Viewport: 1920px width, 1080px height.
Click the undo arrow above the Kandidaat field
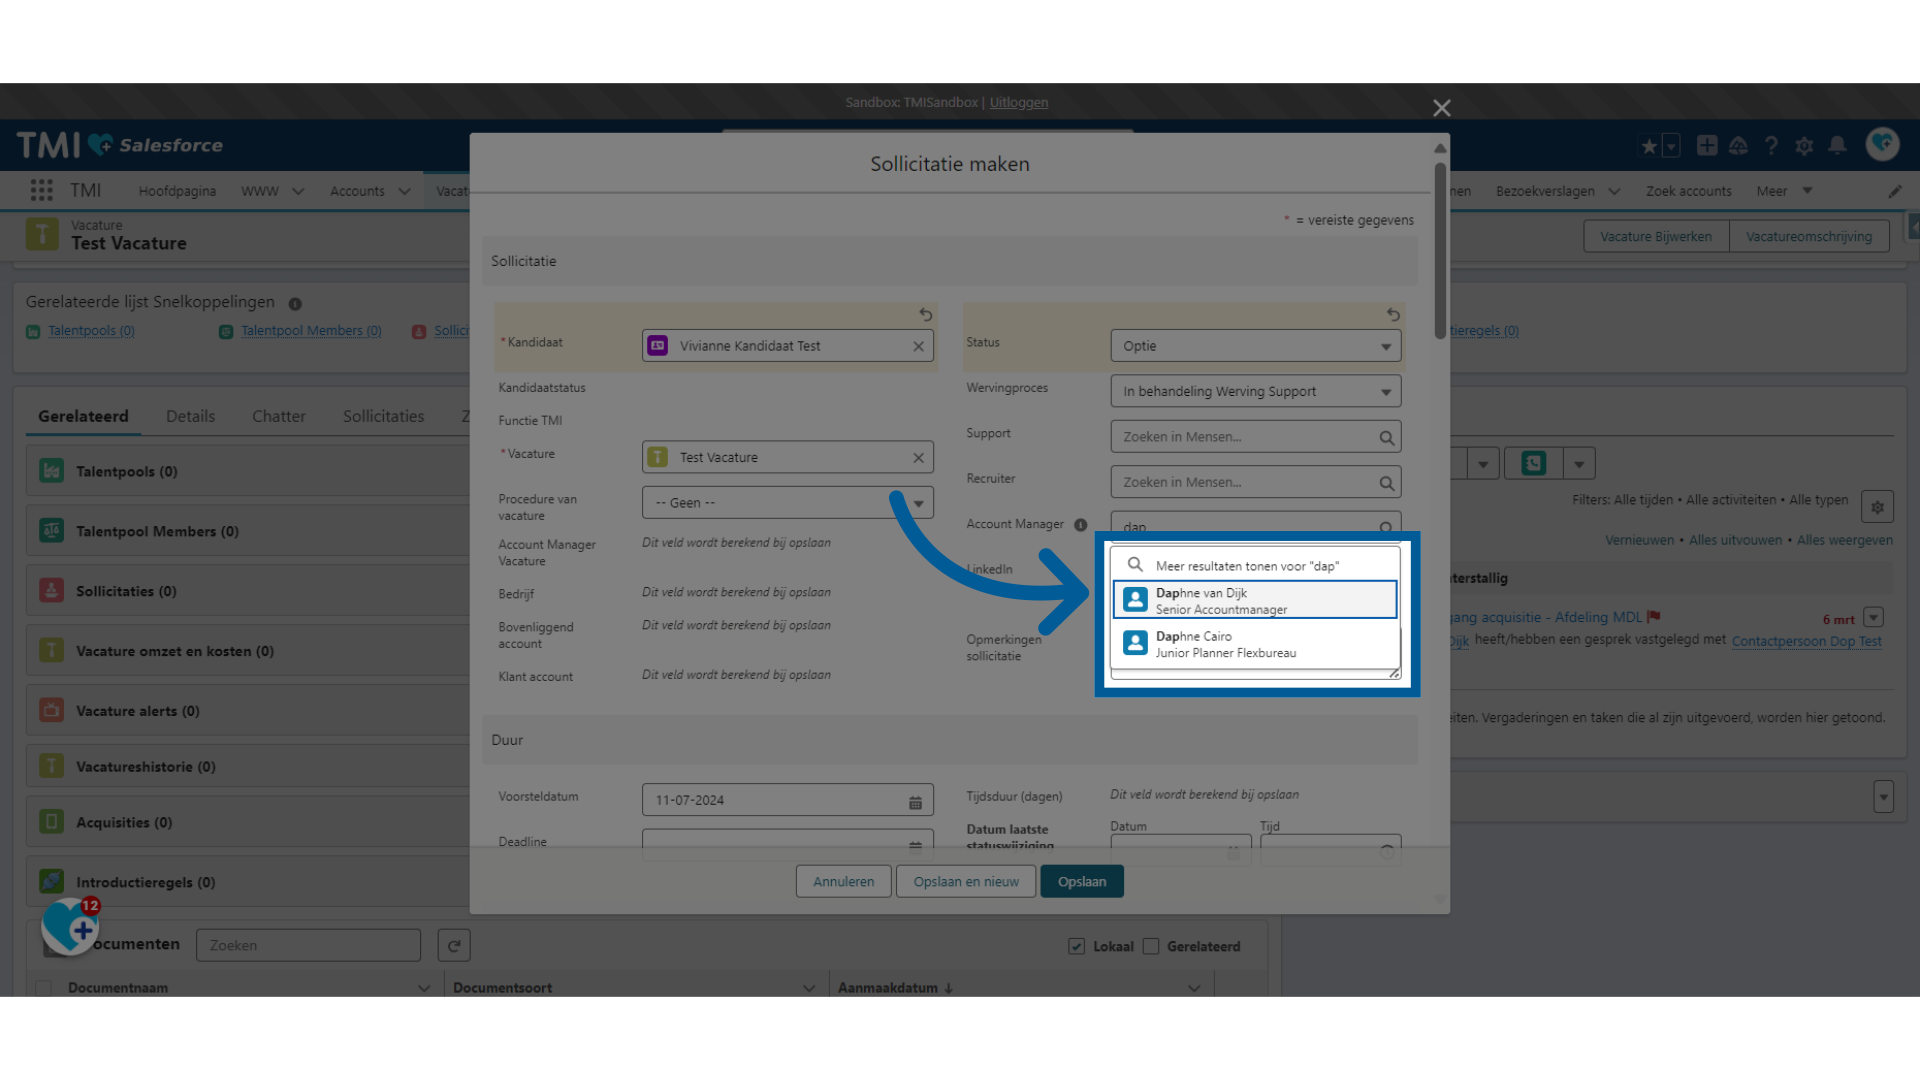(x=926, y=315)
